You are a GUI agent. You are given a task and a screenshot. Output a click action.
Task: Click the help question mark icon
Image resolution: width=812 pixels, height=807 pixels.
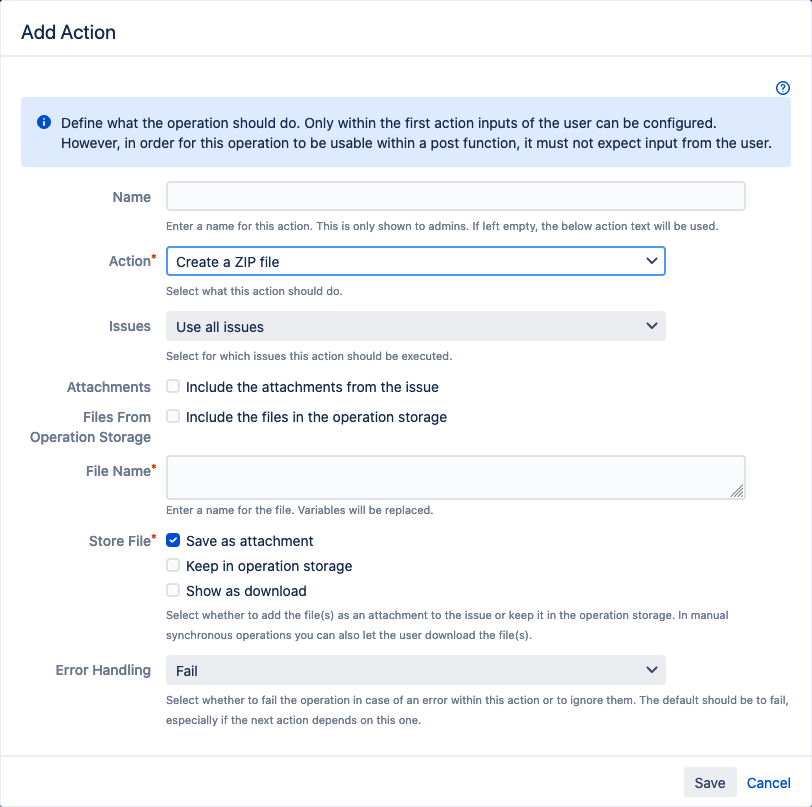pos(783,88)
